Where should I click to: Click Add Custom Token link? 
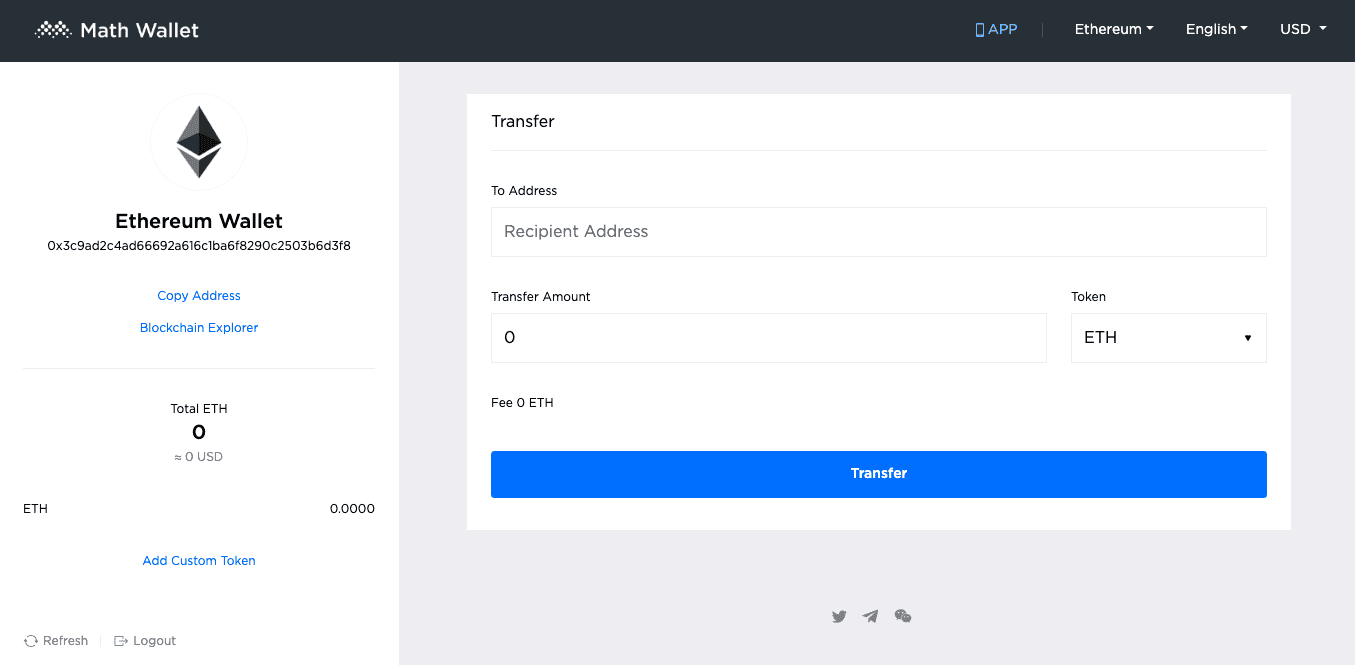[199, 561]
